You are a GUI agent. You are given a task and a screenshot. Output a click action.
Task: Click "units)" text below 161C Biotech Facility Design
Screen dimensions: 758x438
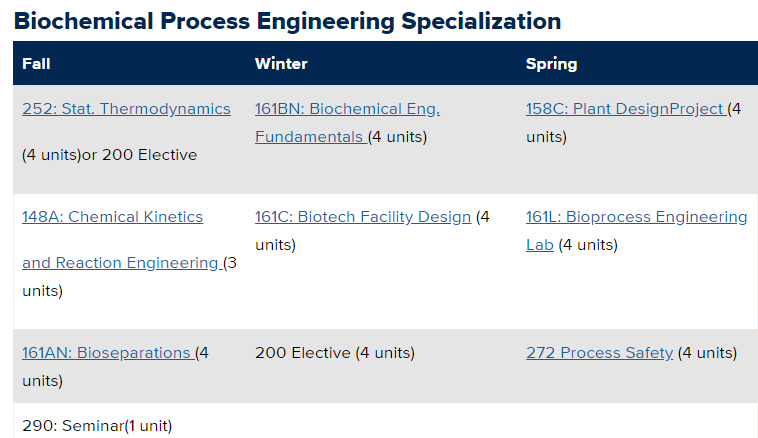275,245
